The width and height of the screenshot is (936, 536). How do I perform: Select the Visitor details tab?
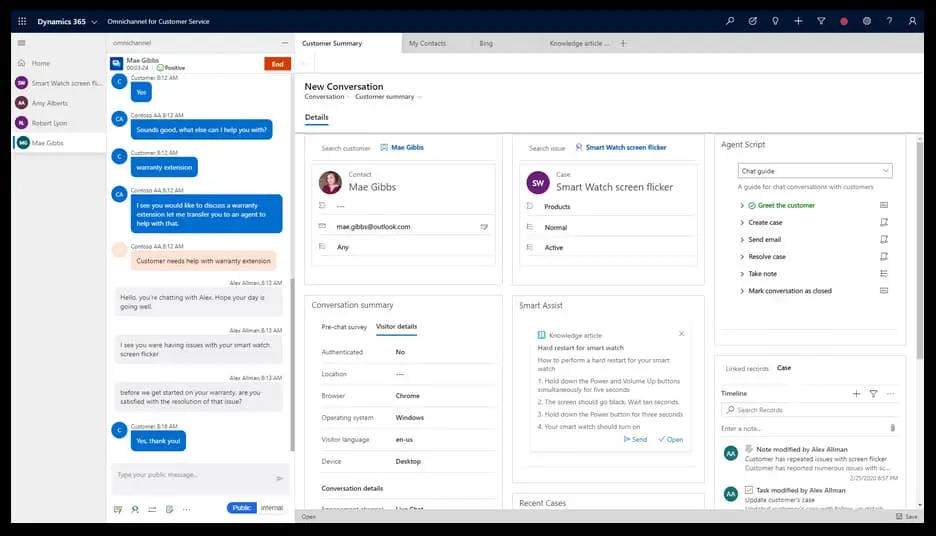click(396, 326)
